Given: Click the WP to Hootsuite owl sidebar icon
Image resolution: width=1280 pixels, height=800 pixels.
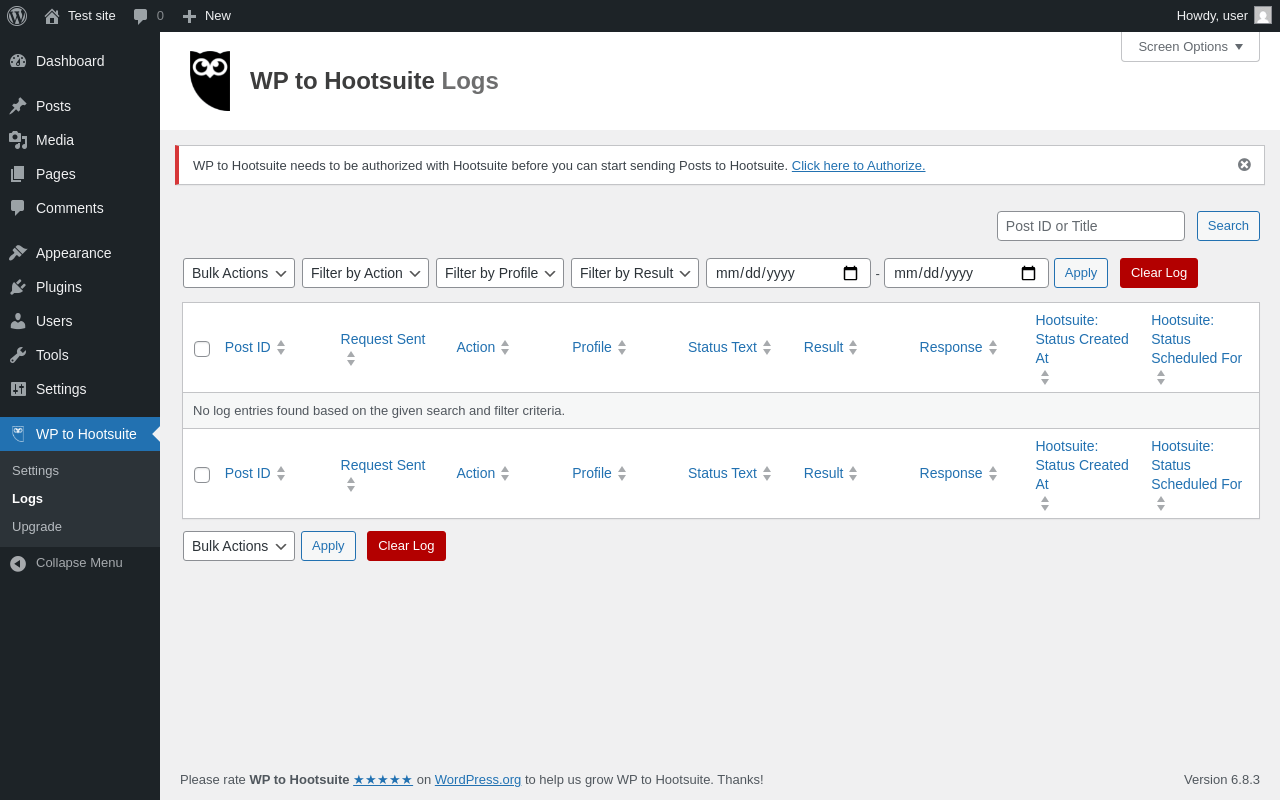Looking at the screenshot, I should click(x=18, y=434).
